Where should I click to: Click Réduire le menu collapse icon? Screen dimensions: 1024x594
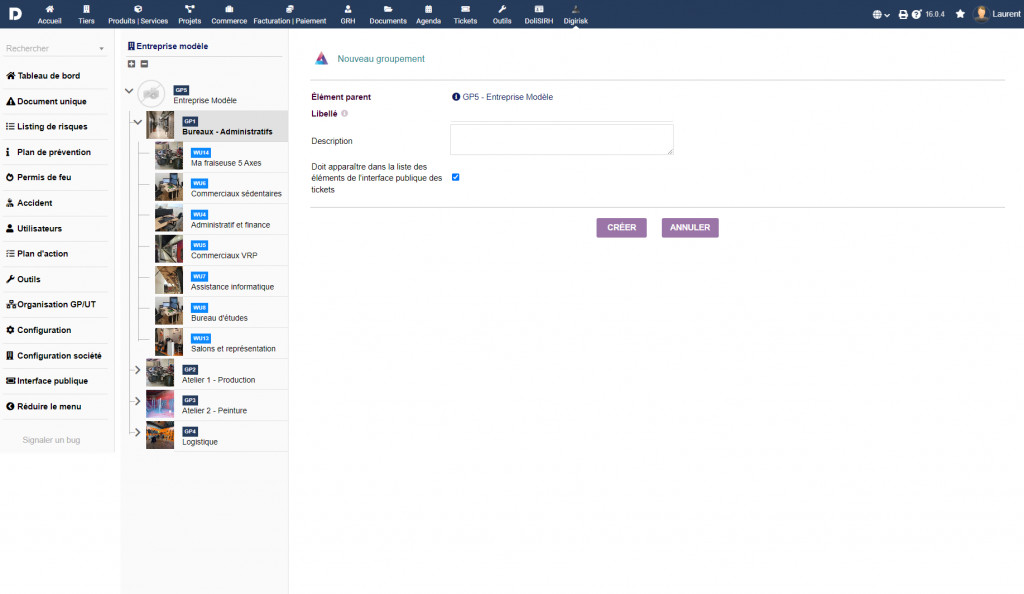10,406
